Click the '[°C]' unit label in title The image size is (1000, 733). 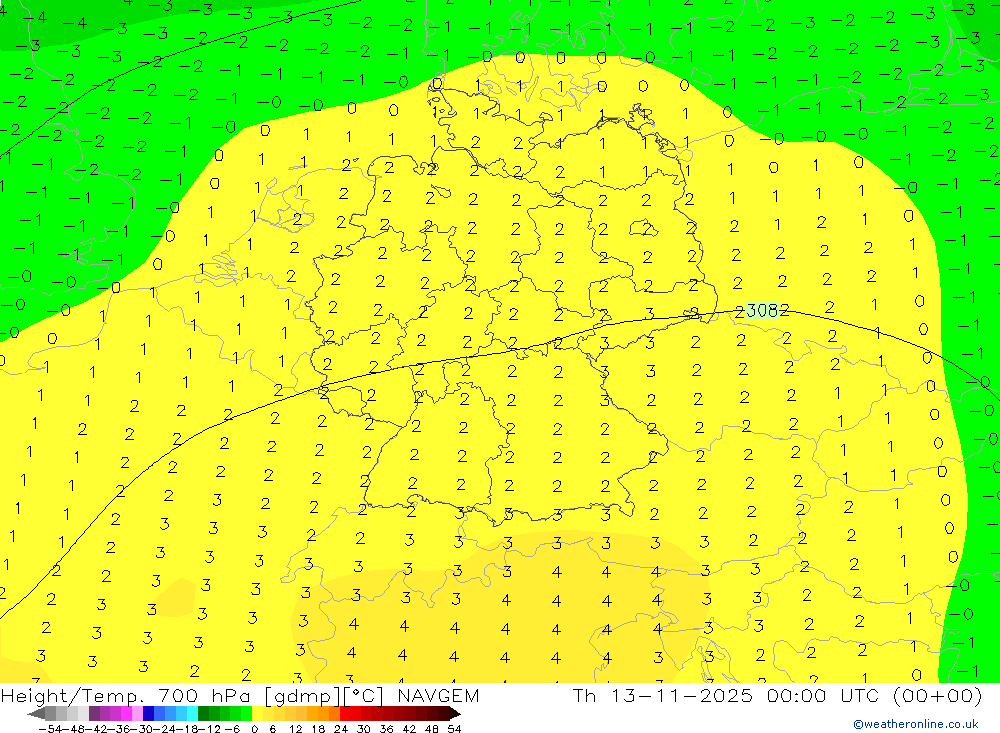coord(364,696)
